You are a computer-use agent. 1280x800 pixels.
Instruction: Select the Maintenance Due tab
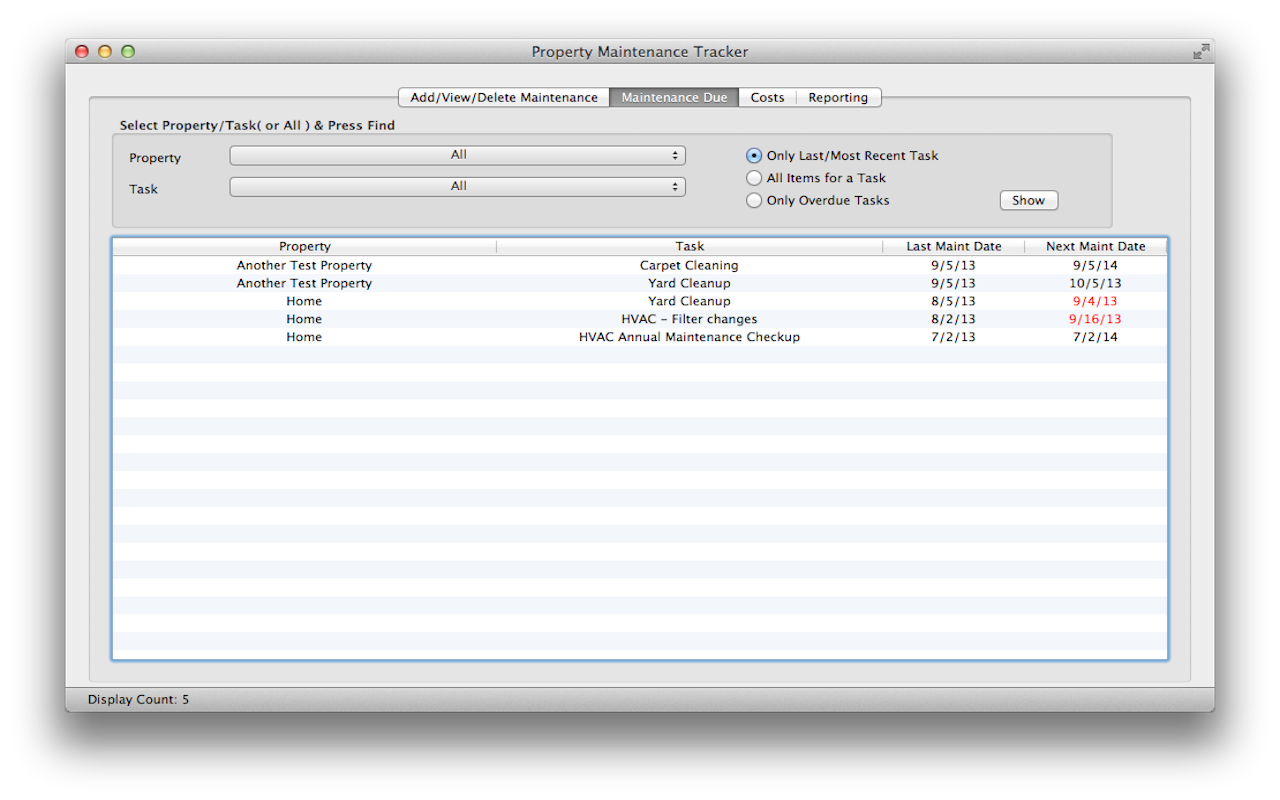pyautogui.click(x=673, y=97)
